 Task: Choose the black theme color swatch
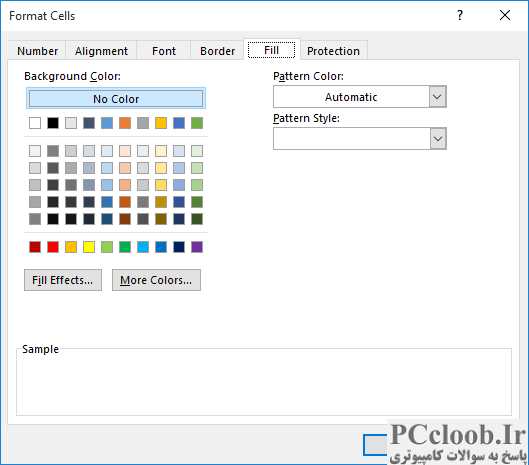pyautogui.click(x=53, y=123)
